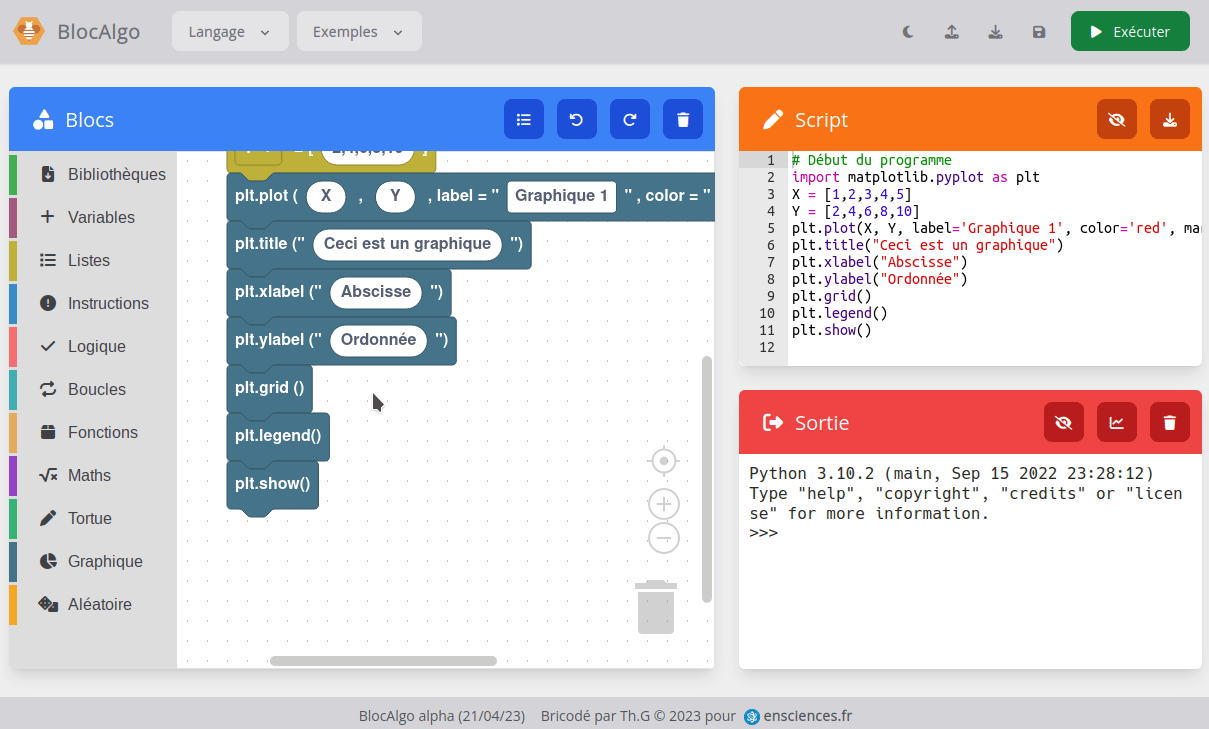The width and height of the screenshot is (1209, 729).
Task: Click the upload icon in top bar
Action: pyautogui.click(x=952, y=32)
